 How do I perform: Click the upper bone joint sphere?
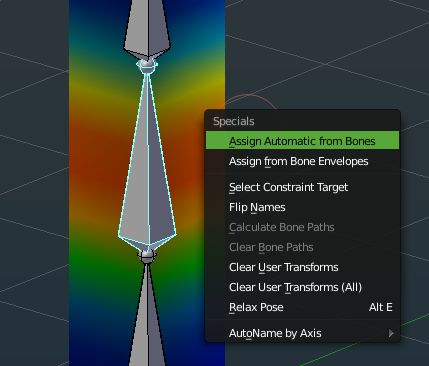pos(146,65)
